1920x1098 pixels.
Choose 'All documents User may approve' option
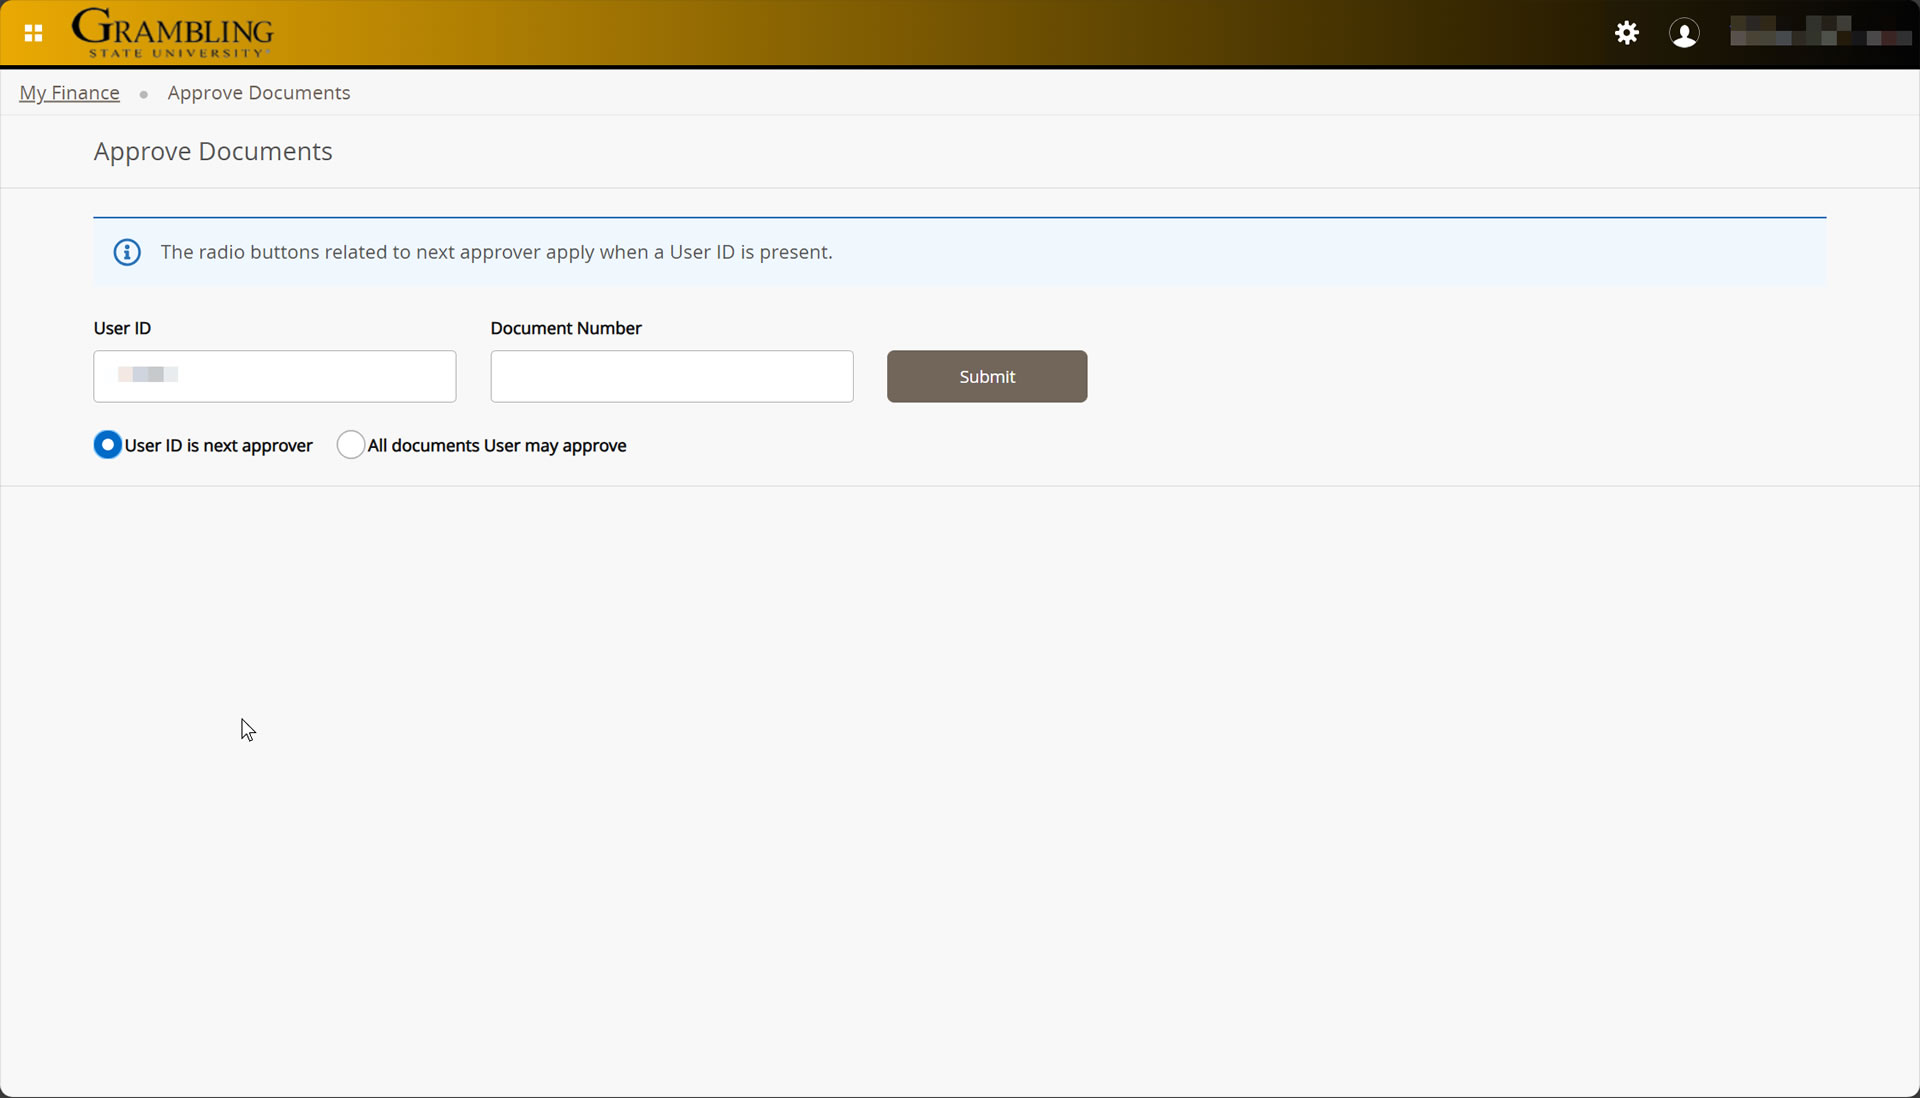pyautogui.click(x=350, y=445)
